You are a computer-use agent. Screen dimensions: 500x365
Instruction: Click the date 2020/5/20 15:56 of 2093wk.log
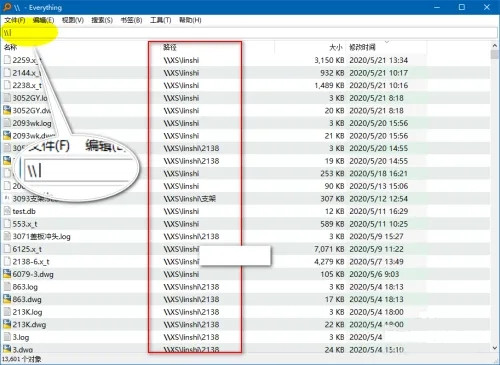point(378,123)
